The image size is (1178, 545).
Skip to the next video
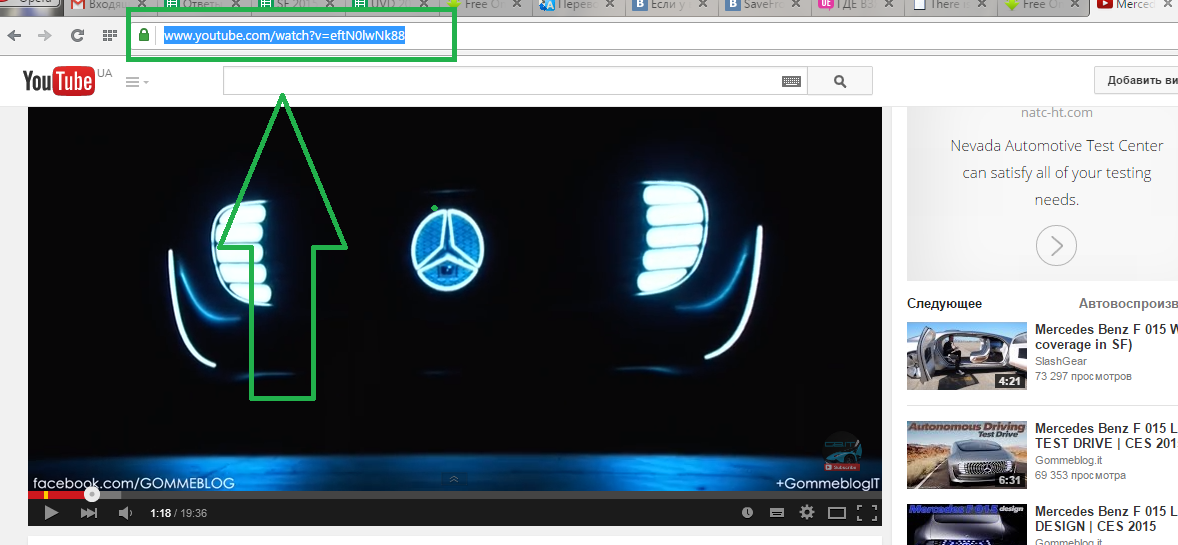(x=89, y=513)
